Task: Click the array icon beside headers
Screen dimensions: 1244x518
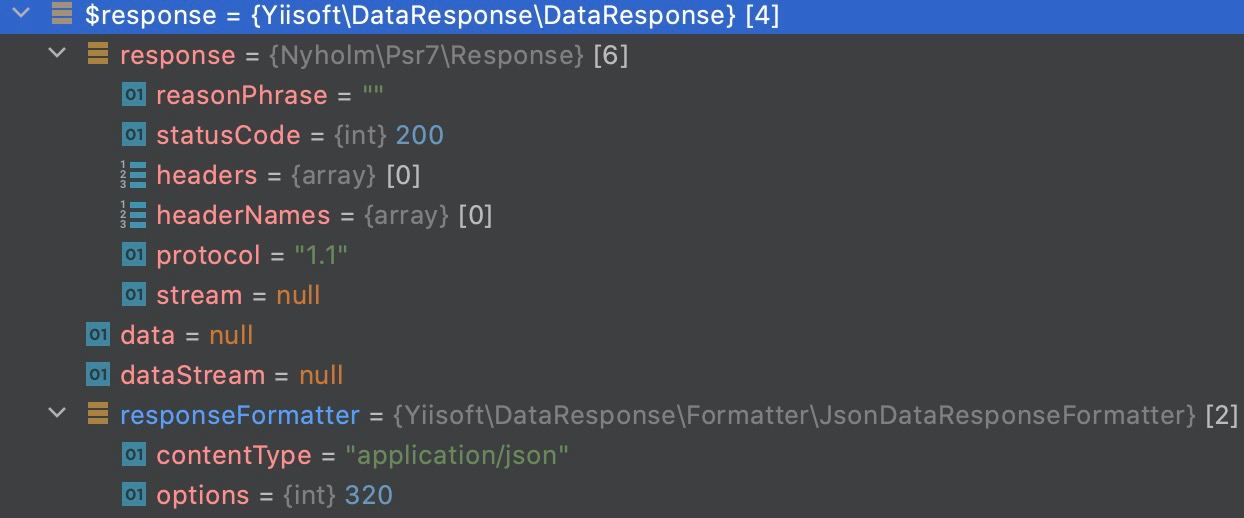Action: pos(133,175)
